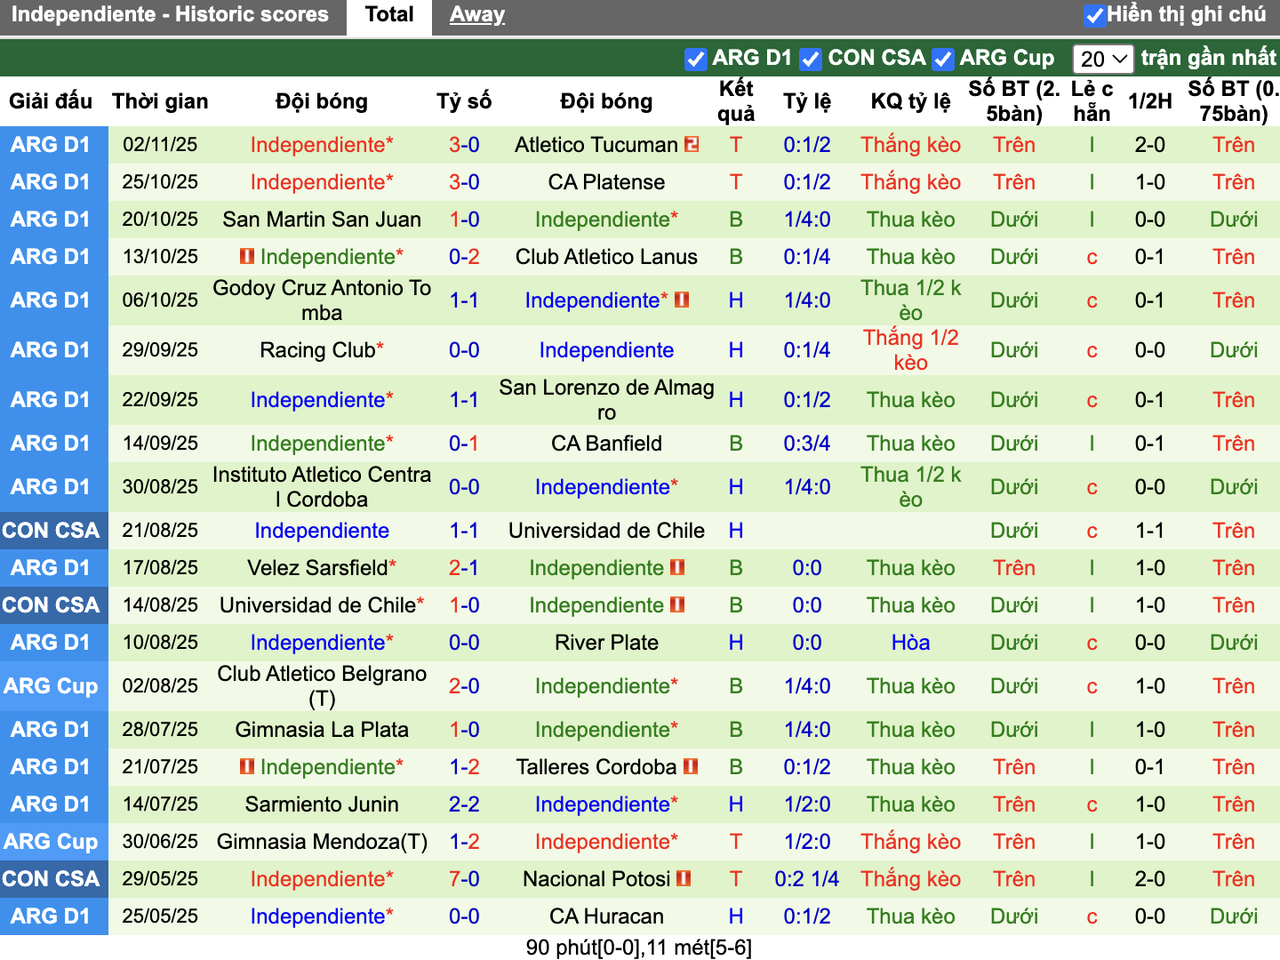Click the 0:3/4 odds value
Screen dimensions: 1280x960
pos(807,443)
